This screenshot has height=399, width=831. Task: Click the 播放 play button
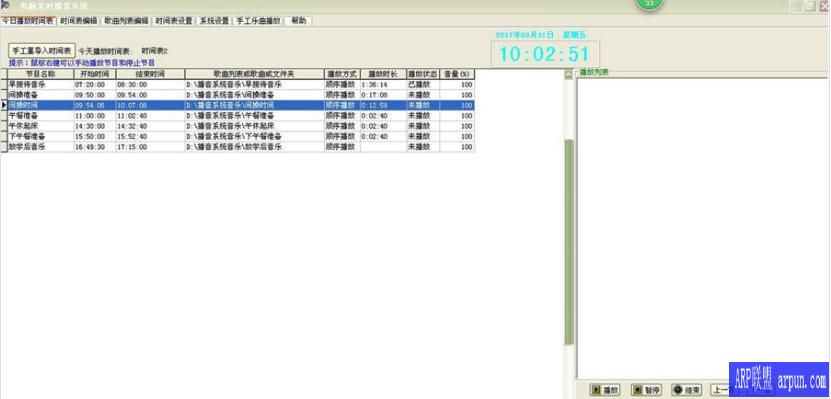pyautogui.click(x=605, y=389)
